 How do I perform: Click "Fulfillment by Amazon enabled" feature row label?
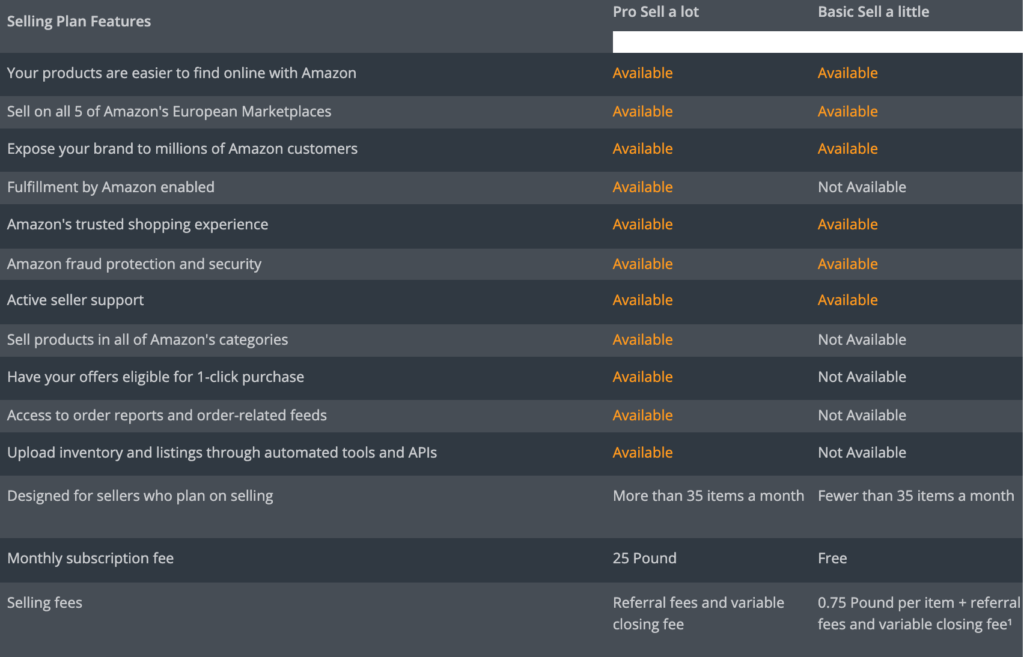tap(111, 187)
